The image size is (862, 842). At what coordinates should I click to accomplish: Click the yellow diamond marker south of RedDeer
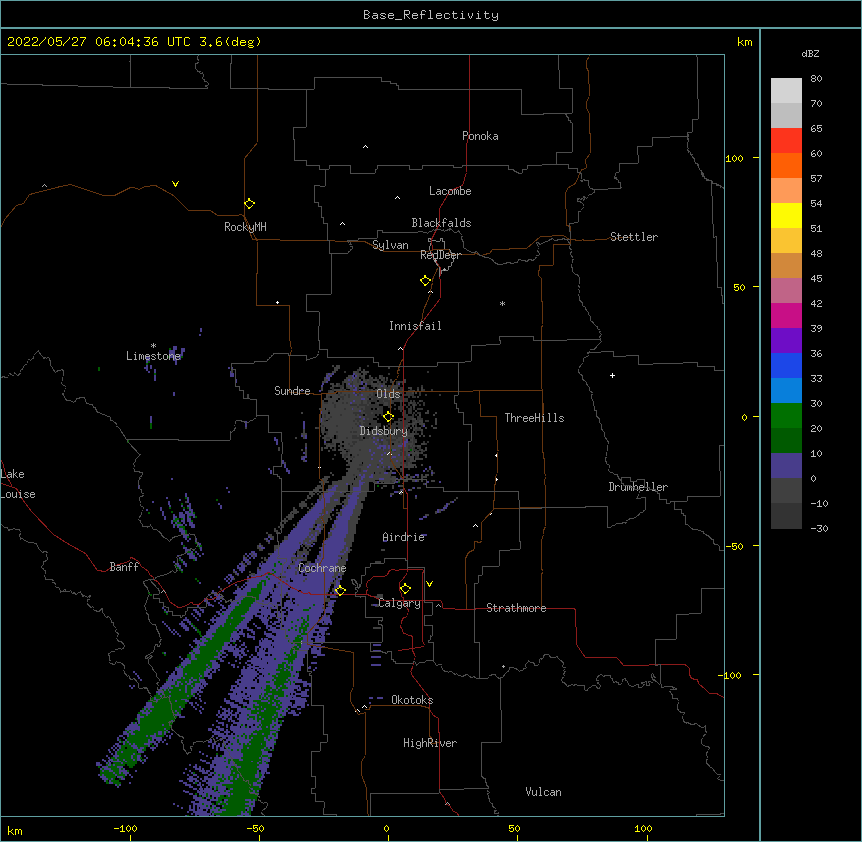point(425,281)
